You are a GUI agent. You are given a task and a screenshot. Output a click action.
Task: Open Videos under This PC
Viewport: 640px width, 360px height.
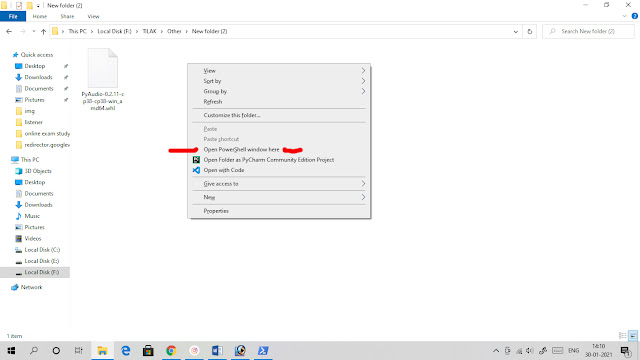(x=33, y=238)
